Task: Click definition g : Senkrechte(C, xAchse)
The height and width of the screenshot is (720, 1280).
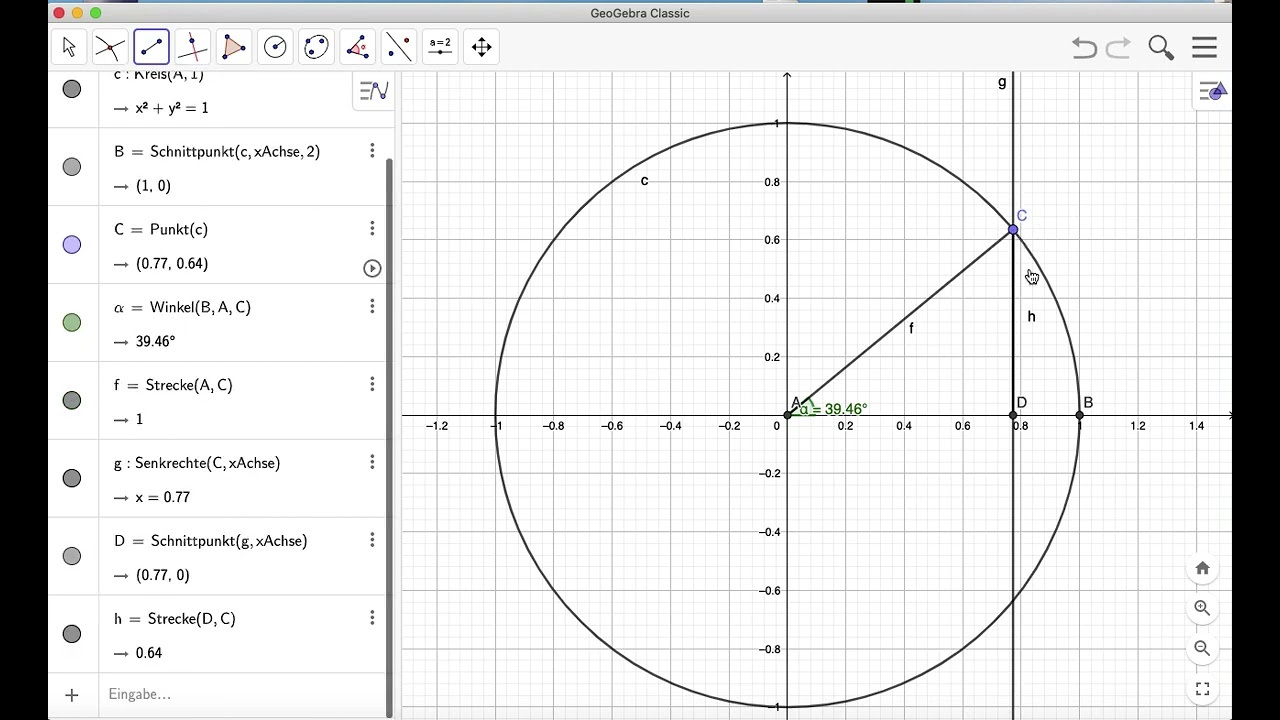Action: coord(197,463)
